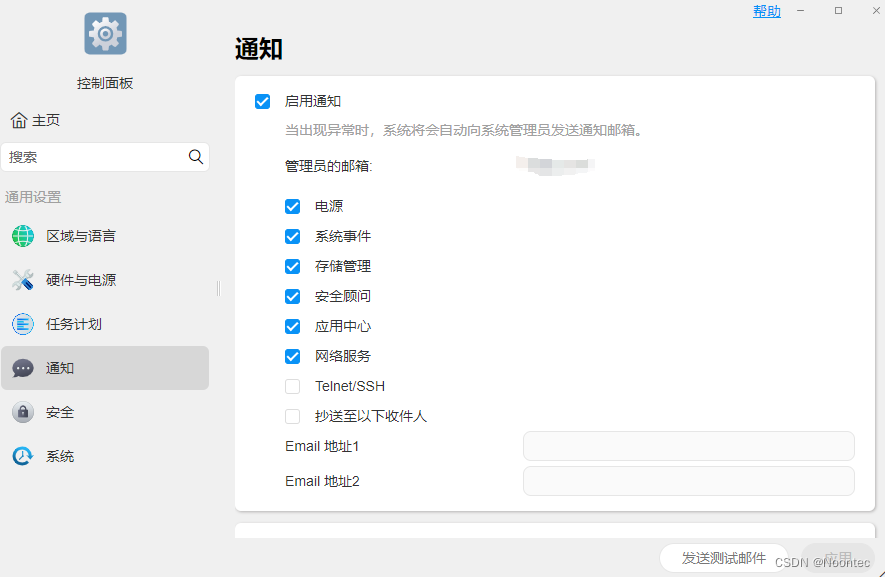Screen dimensions: 885x577
Task: Open 硬件与电源 tools icon
Action: (23, 280)
